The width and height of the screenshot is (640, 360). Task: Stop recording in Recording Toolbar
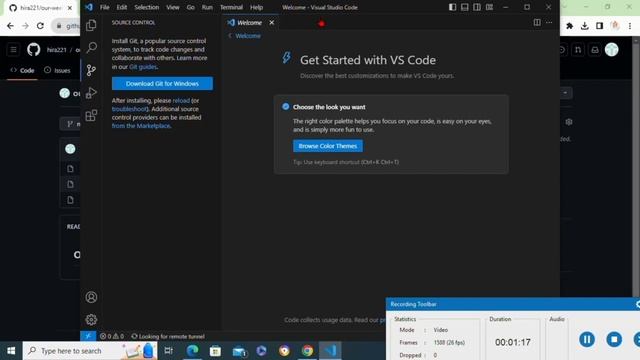[614, 339]
